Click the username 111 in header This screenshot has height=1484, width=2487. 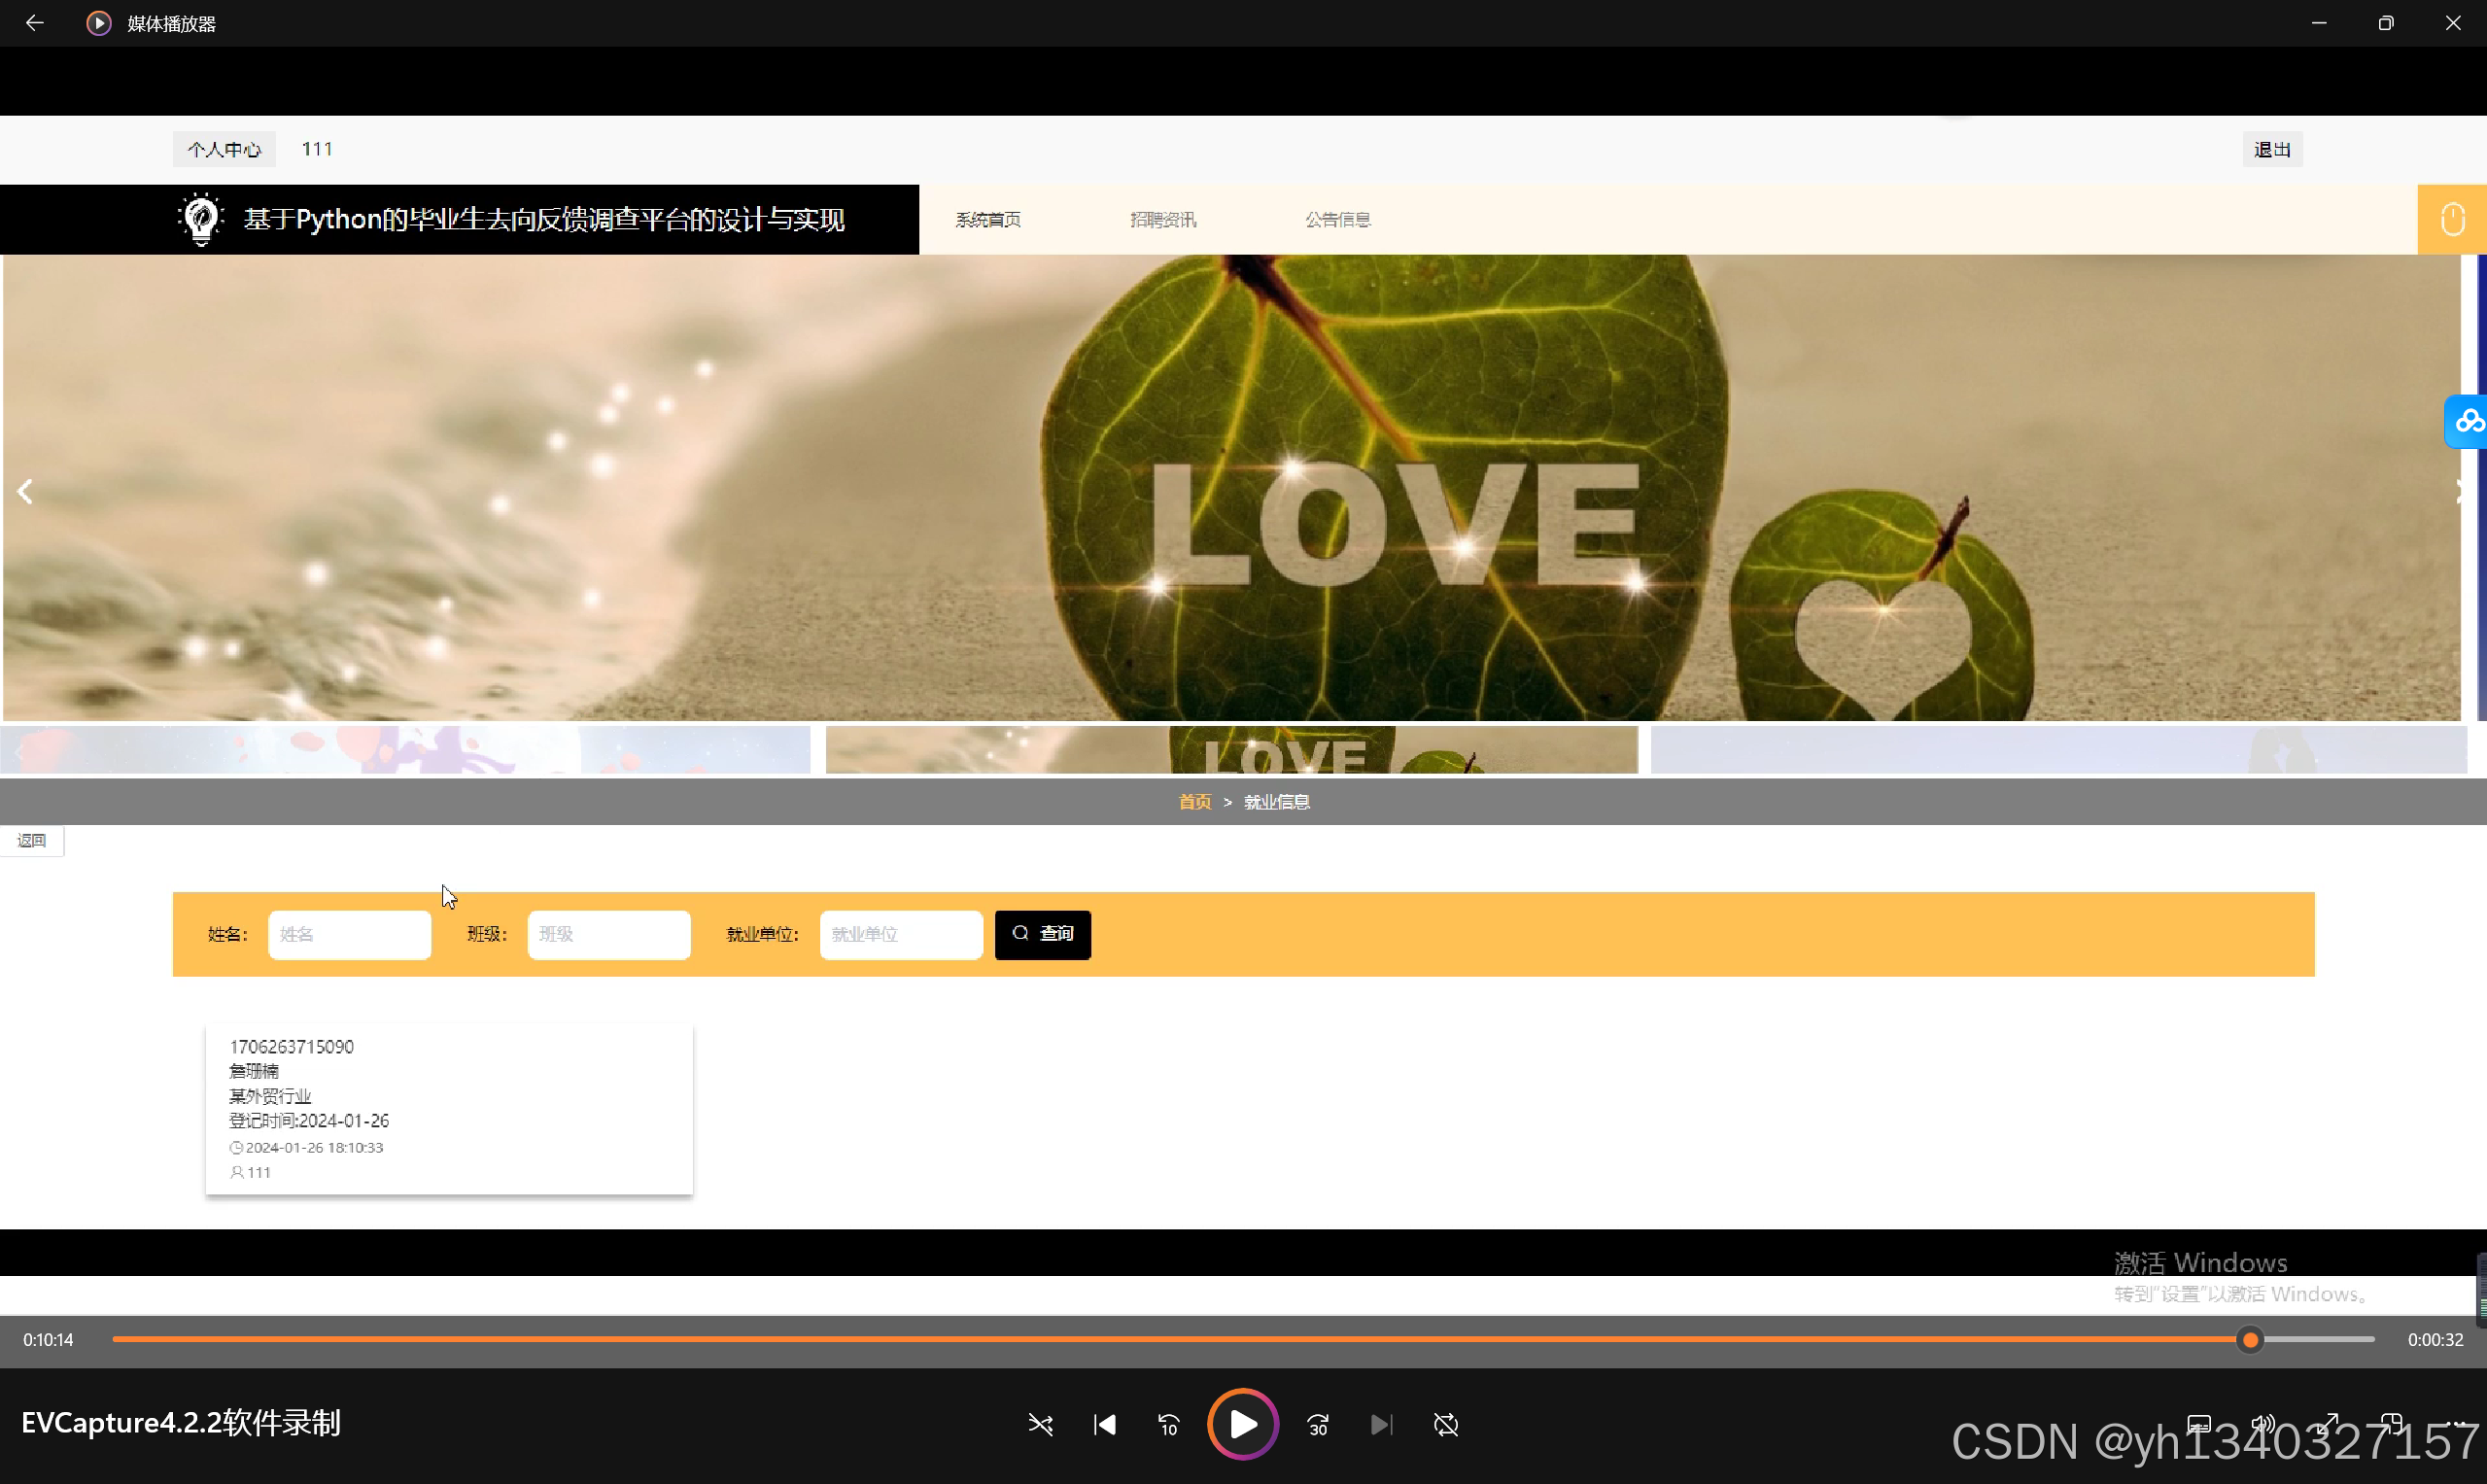click(317, 149)
